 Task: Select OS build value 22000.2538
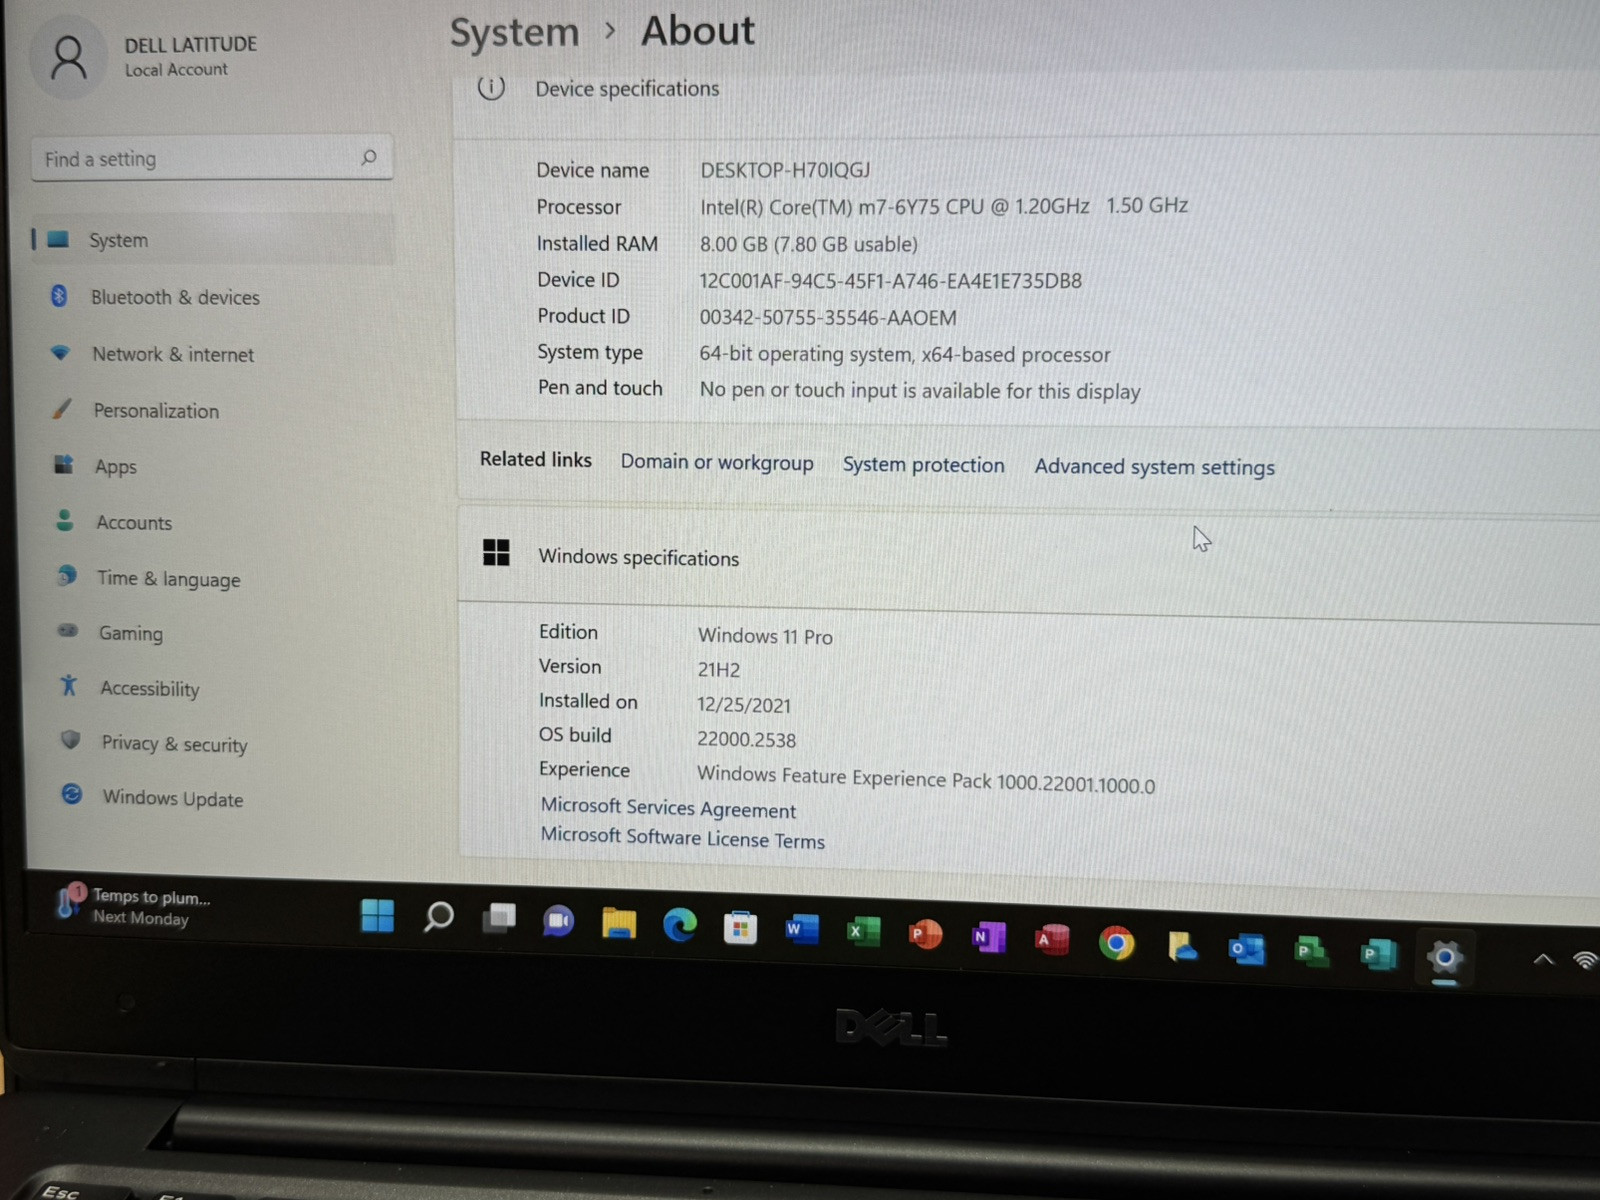(747, 740)
